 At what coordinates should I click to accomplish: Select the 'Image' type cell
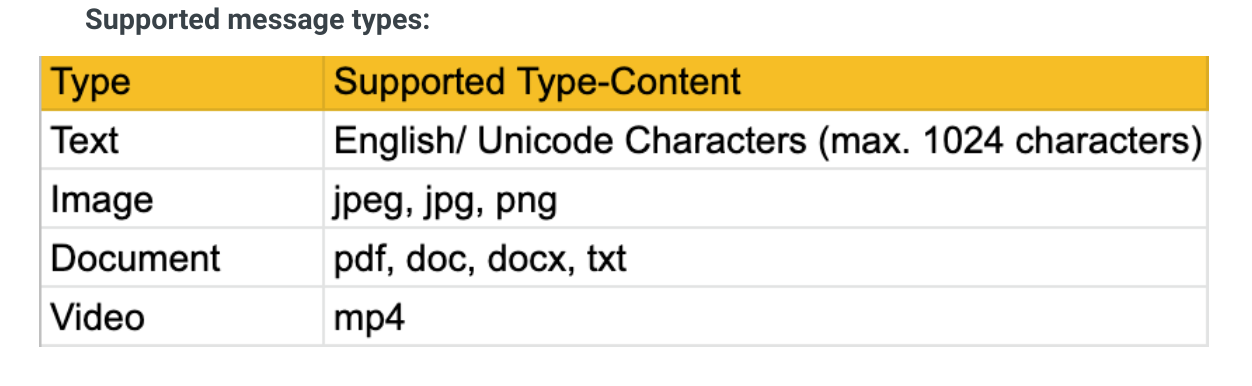click(x=182, y=200)
